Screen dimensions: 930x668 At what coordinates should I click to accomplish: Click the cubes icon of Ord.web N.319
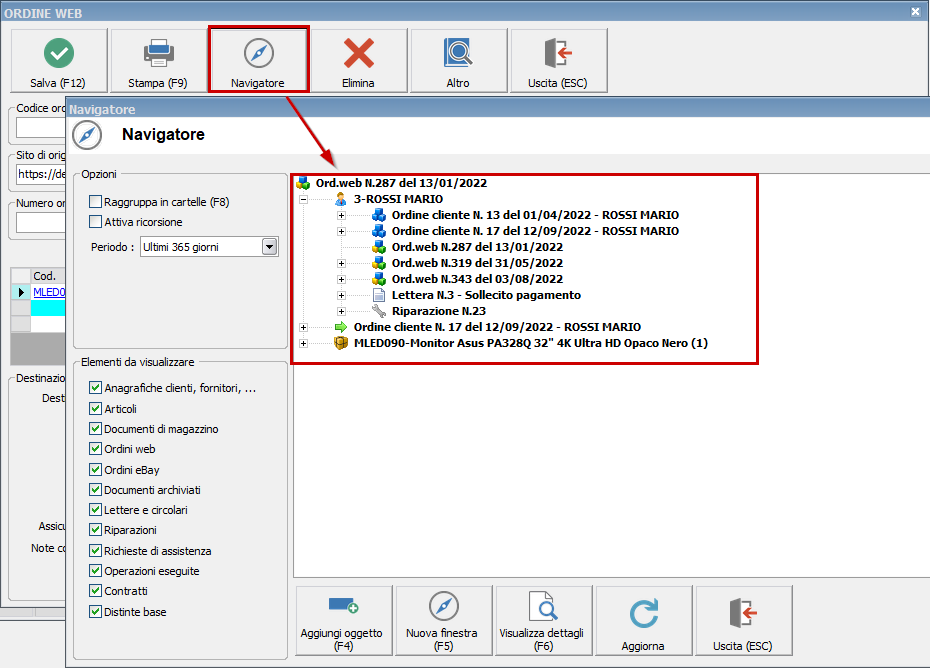379,263
